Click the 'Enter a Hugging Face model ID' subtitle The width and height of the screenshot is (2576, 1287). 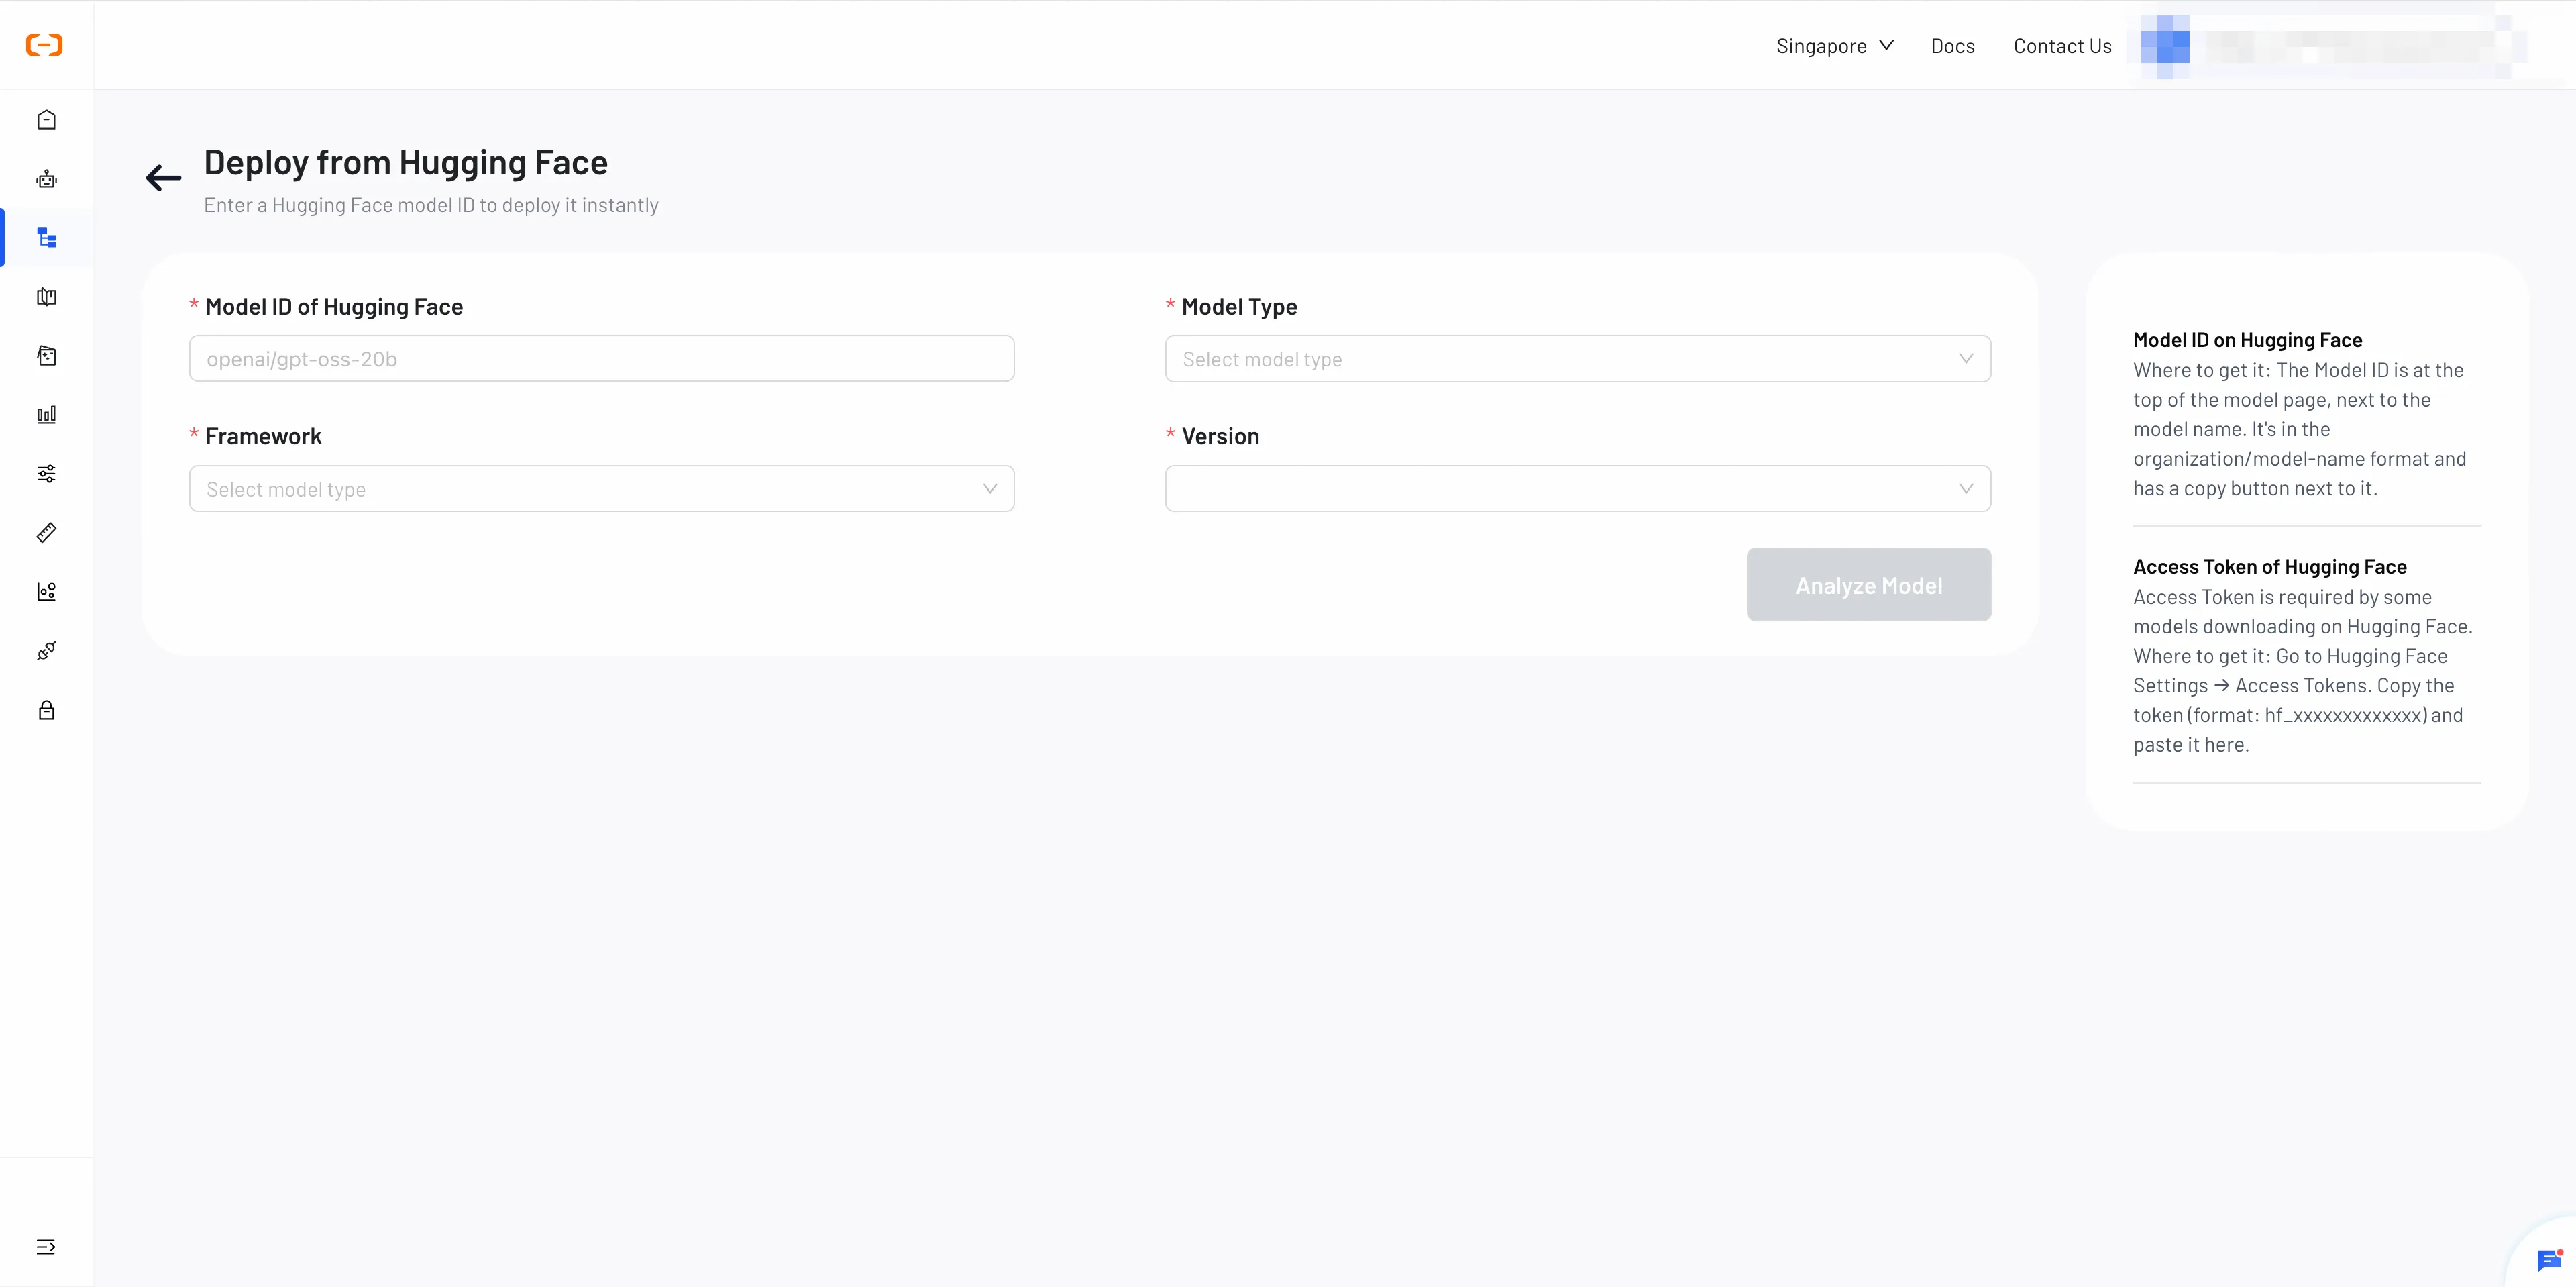(x=431, y=205)
